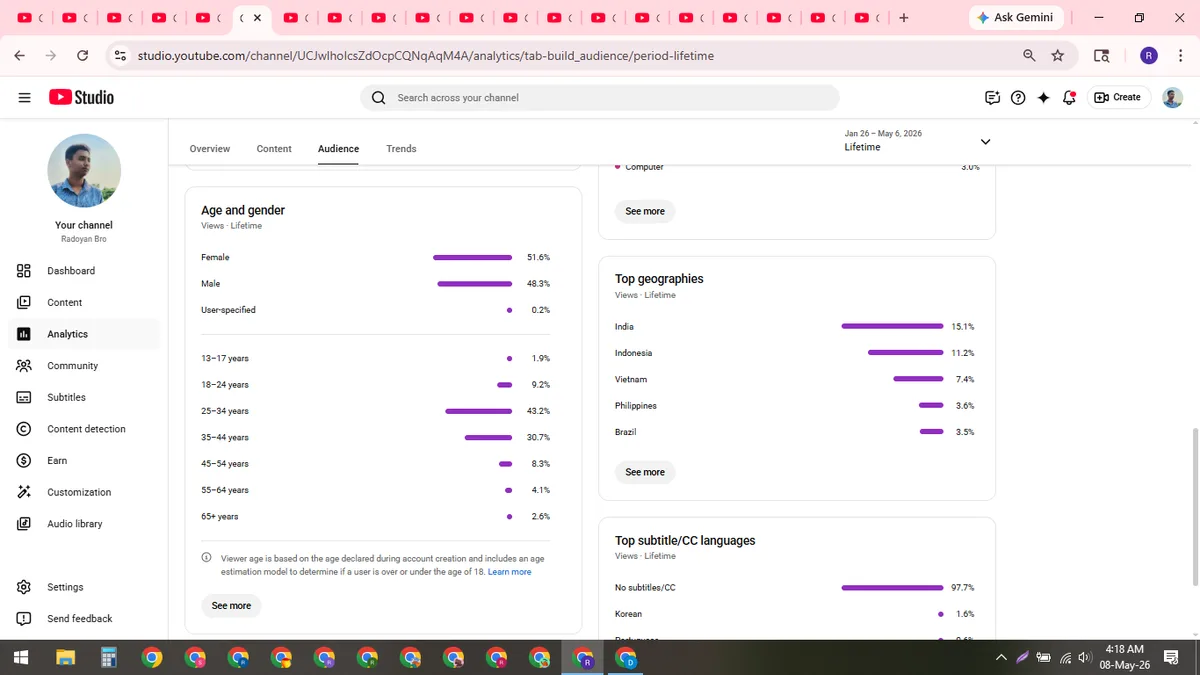Select the Audience tab
Image resolution: width=1200 pixels, height=675 pixels.
(x=338, y=149)
